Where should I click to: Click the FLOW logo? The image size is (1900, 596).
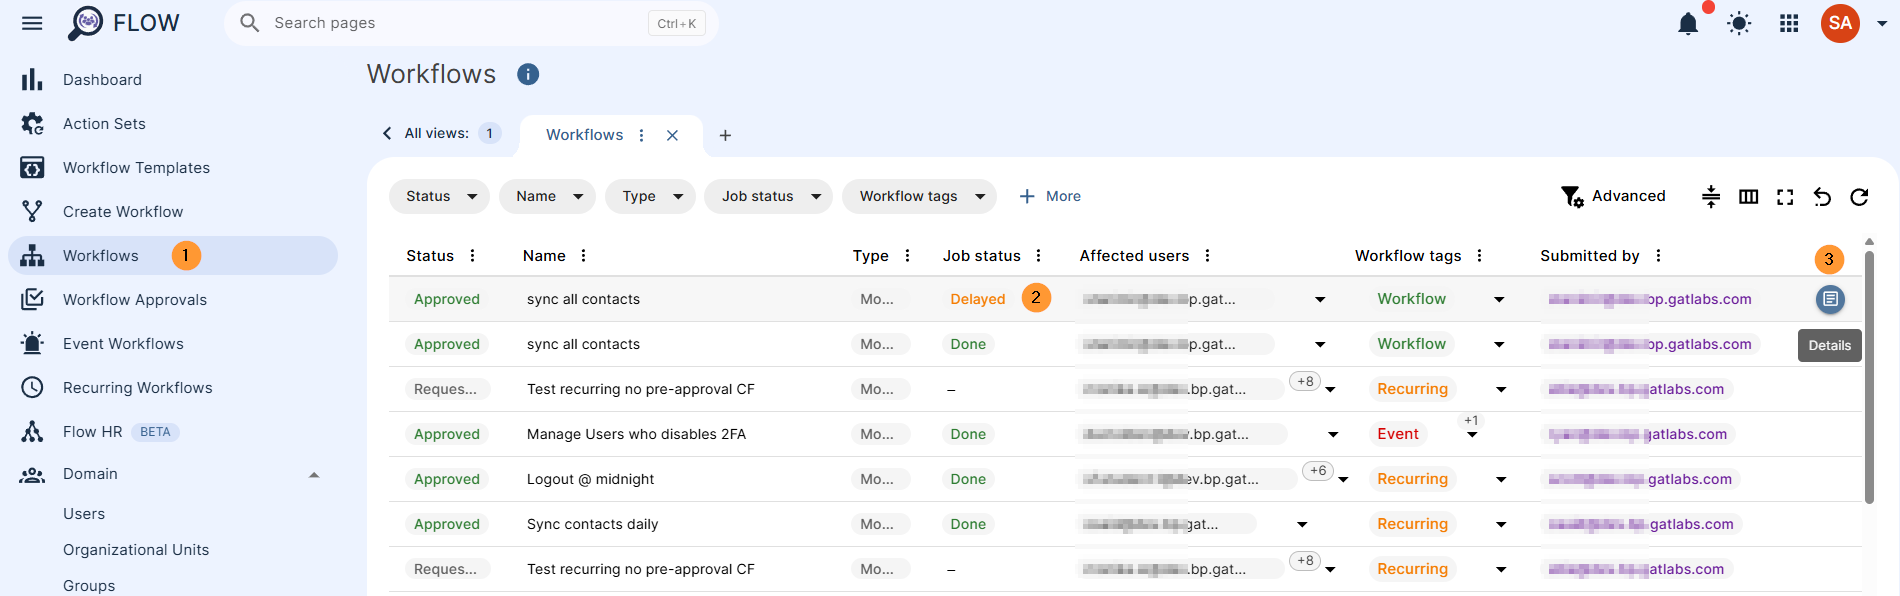tap(124, 22)
